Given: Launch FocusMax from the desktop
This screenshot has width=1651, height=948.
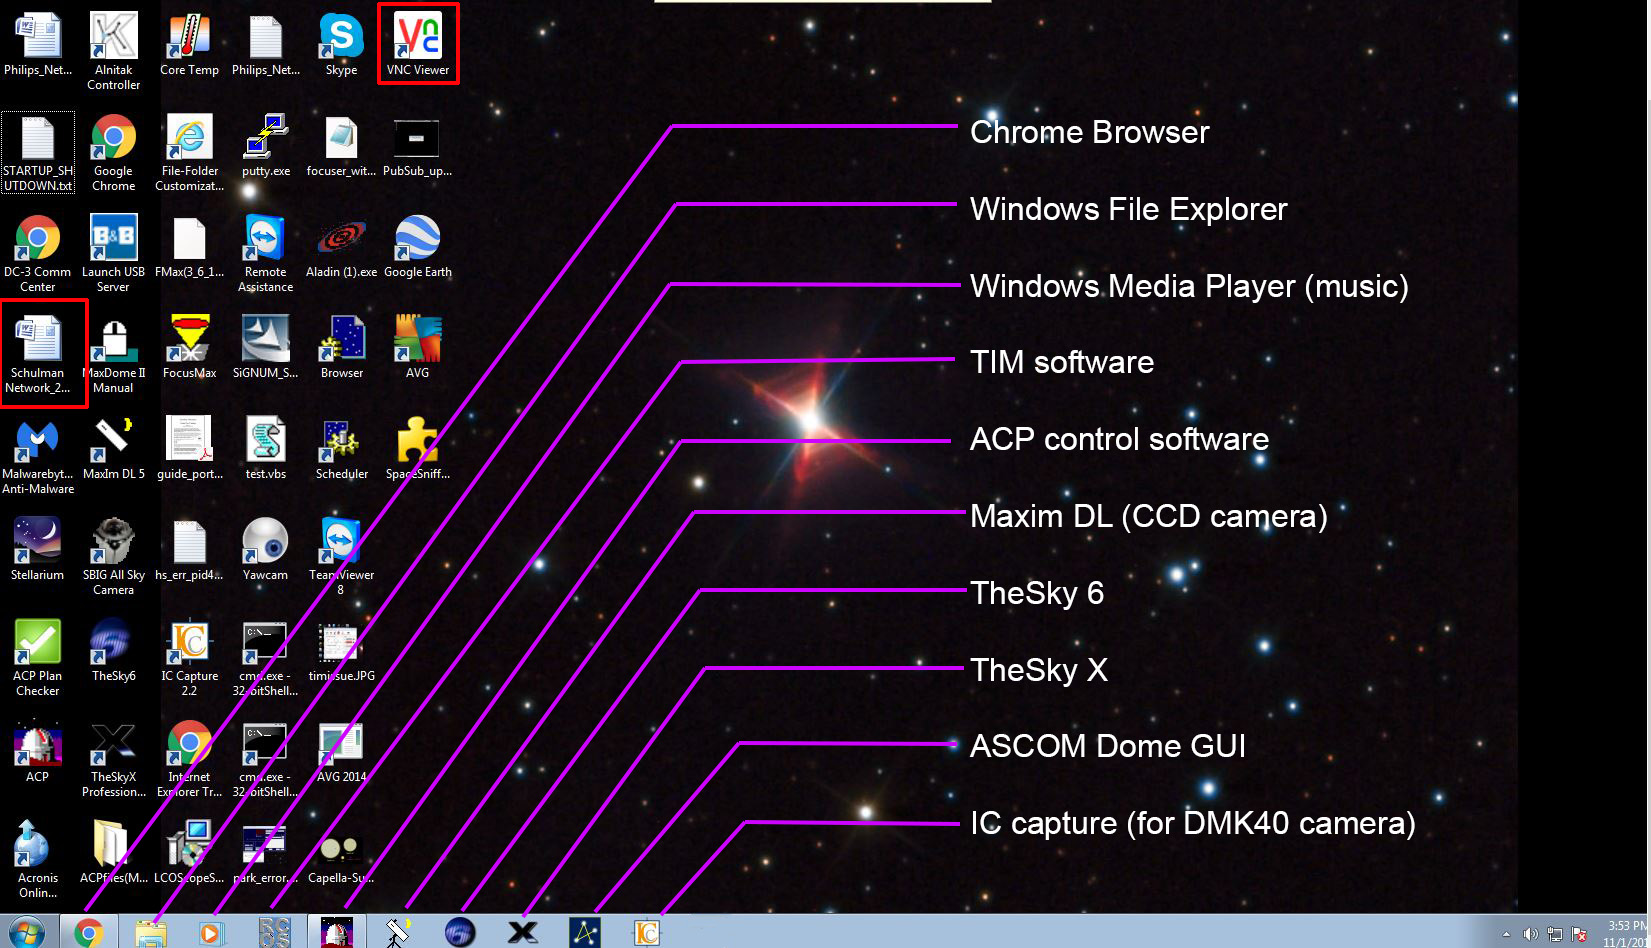Looking at the screenshot, I should 189,347.
